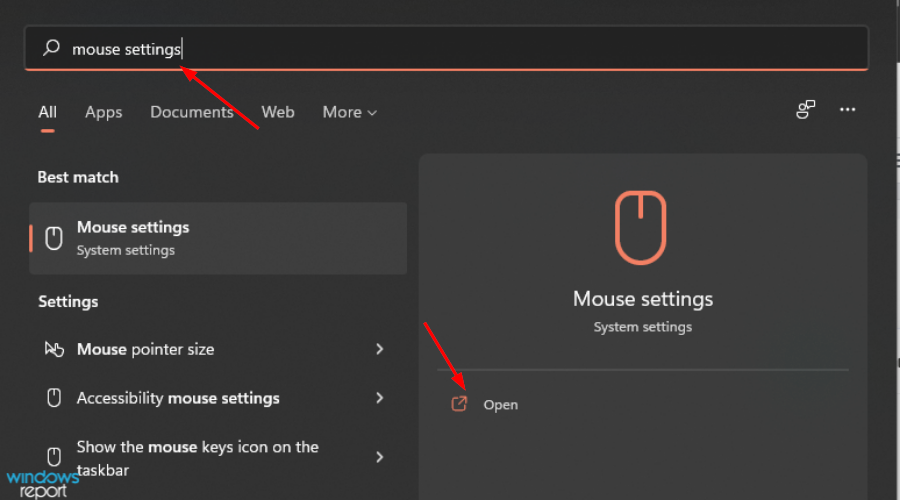This screenshot has width=900, height=500.
Task: Click the search feedback icon at top right
Action: point(805,110)
